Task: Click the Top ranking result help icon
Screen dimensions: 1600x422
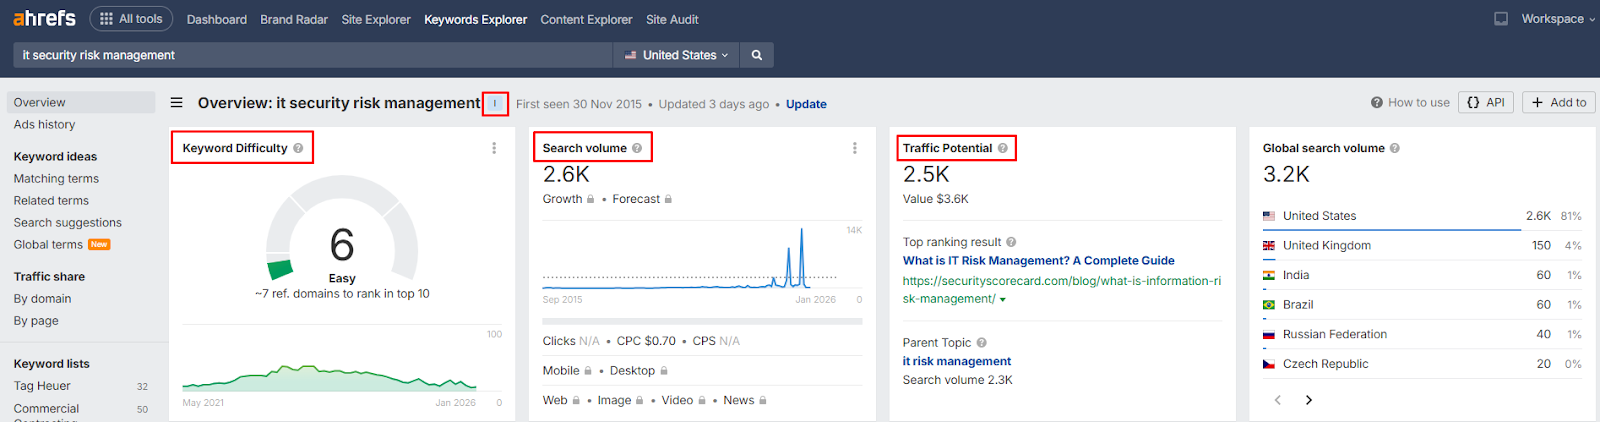Action: [x=1011, y=242]
